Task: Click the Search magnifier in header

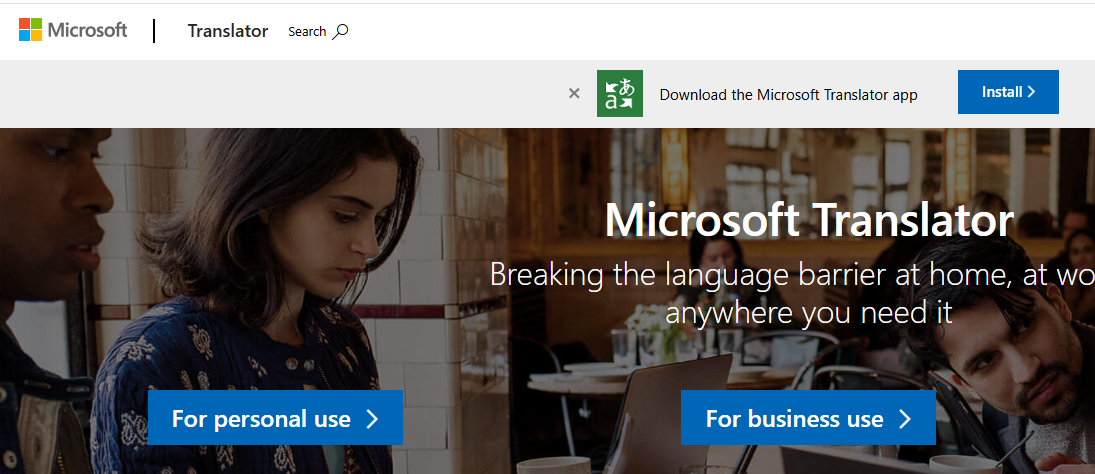Action: coord(340,31)
